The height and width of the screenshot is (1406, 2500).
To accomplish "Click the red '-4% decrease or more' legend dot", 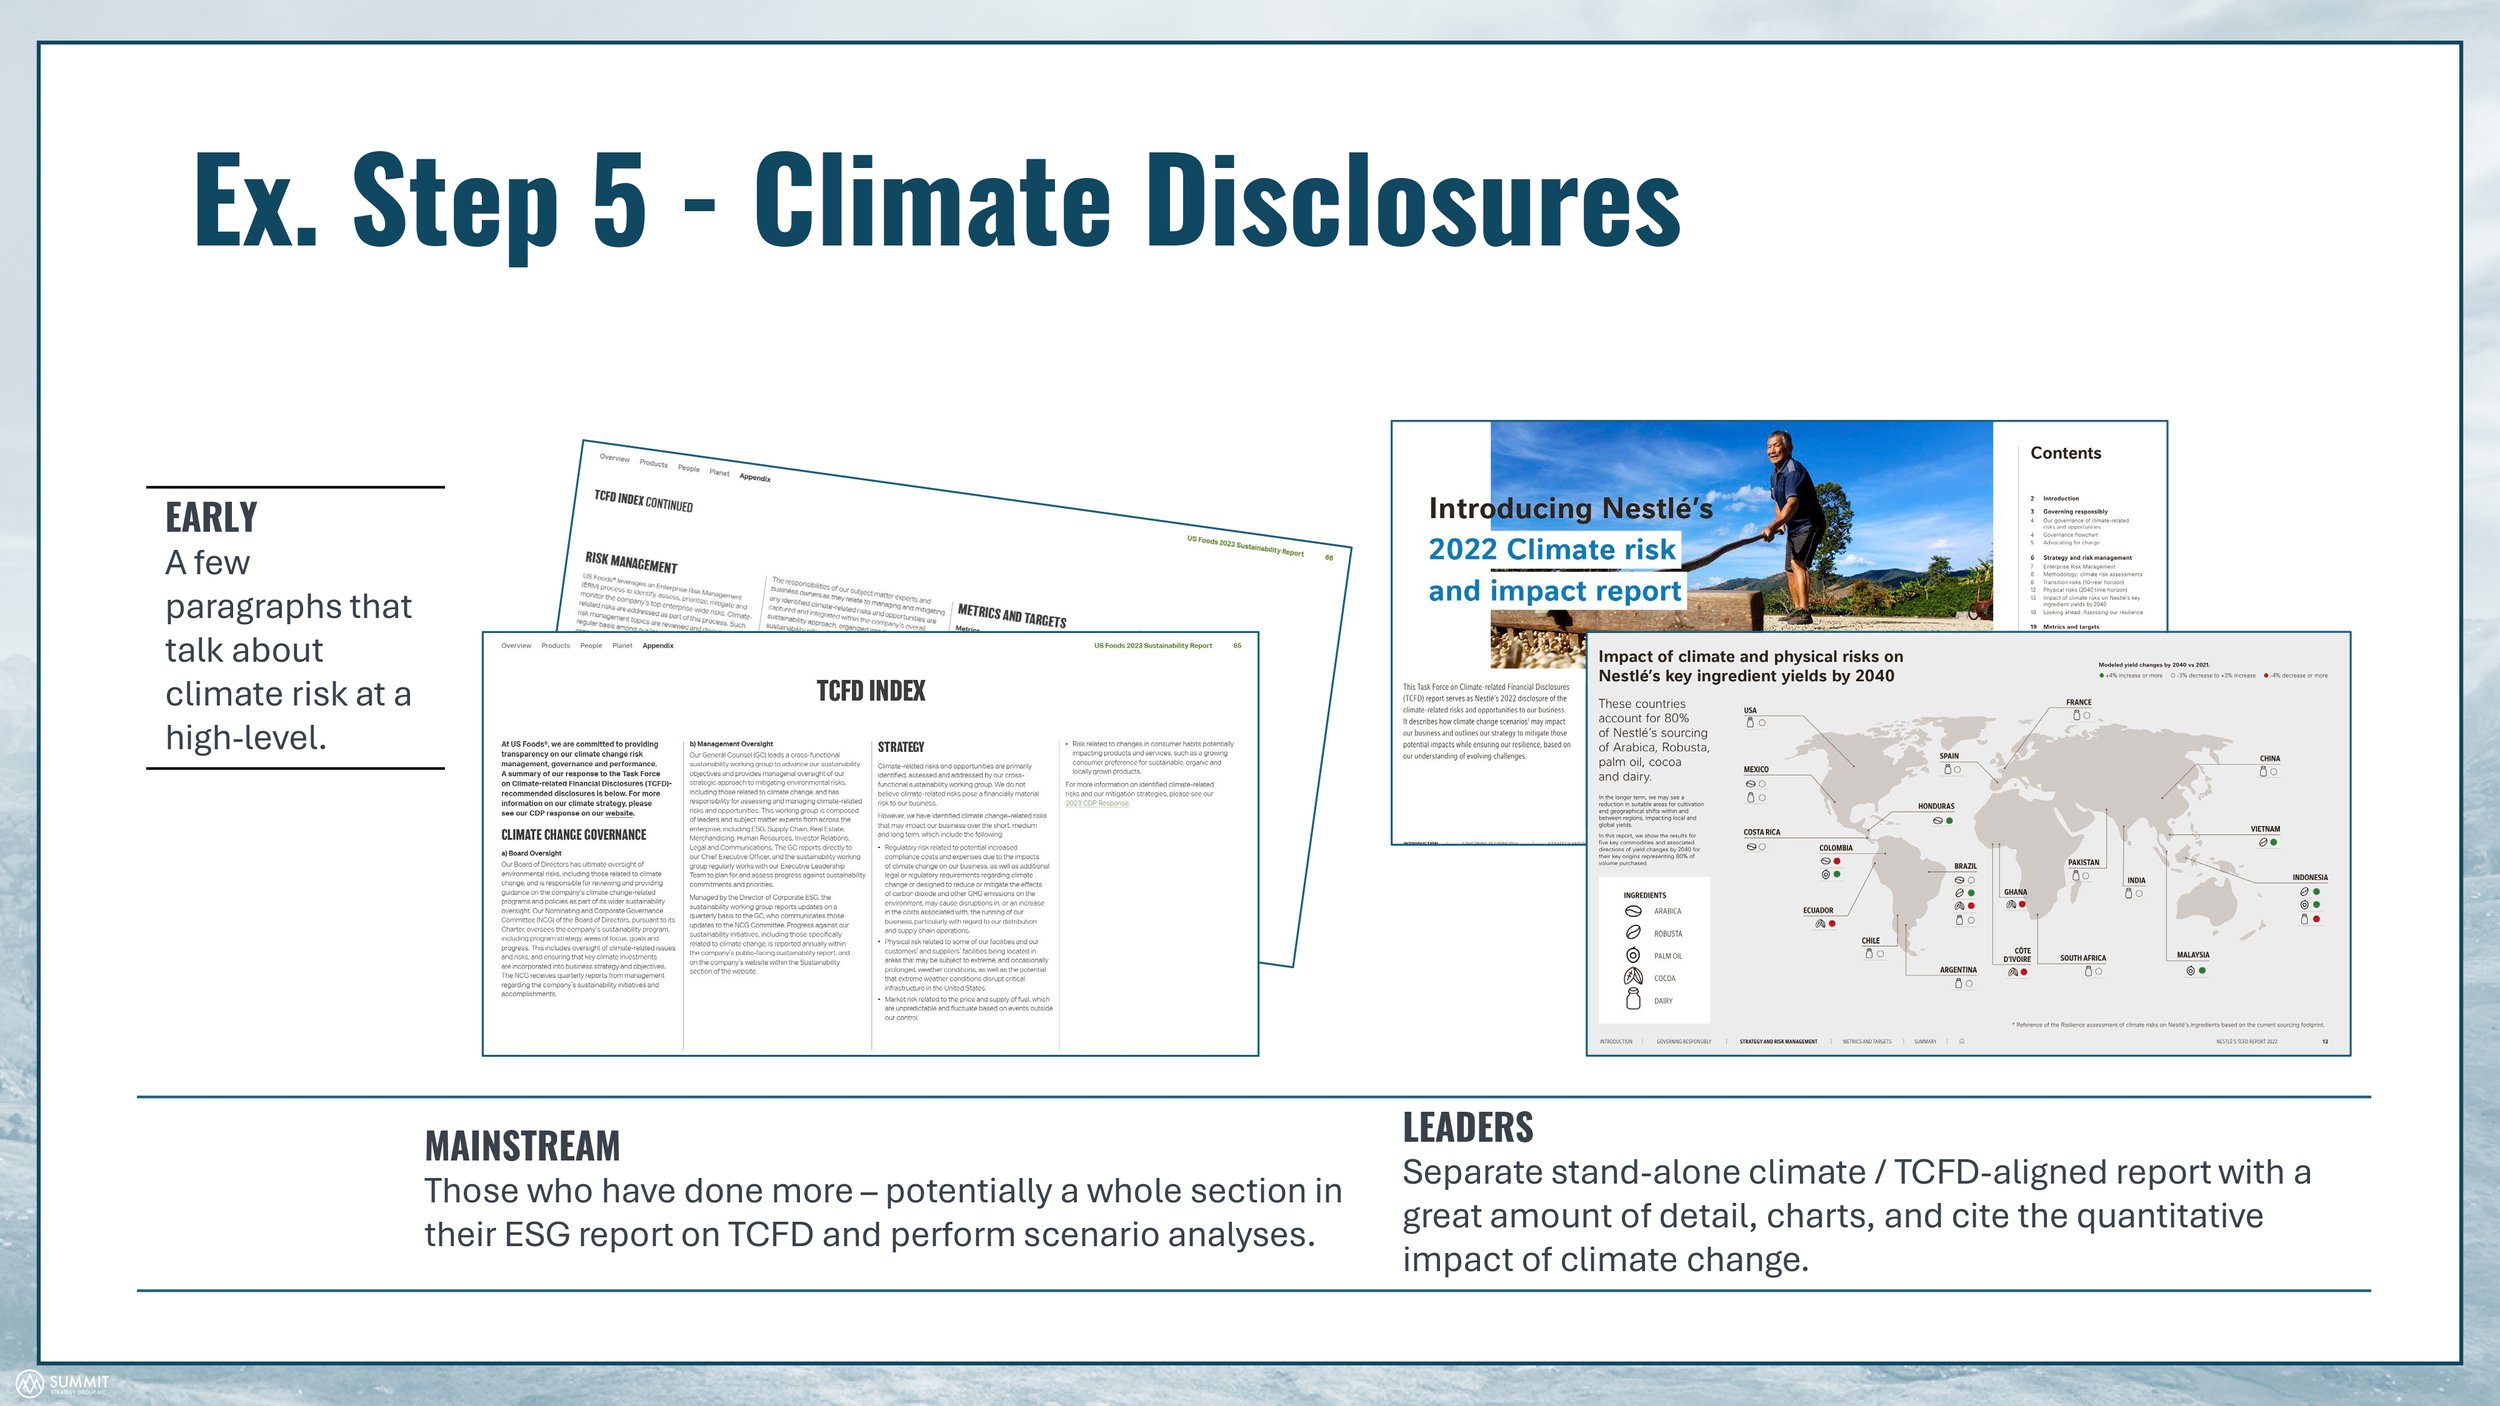I will 2266,675.
